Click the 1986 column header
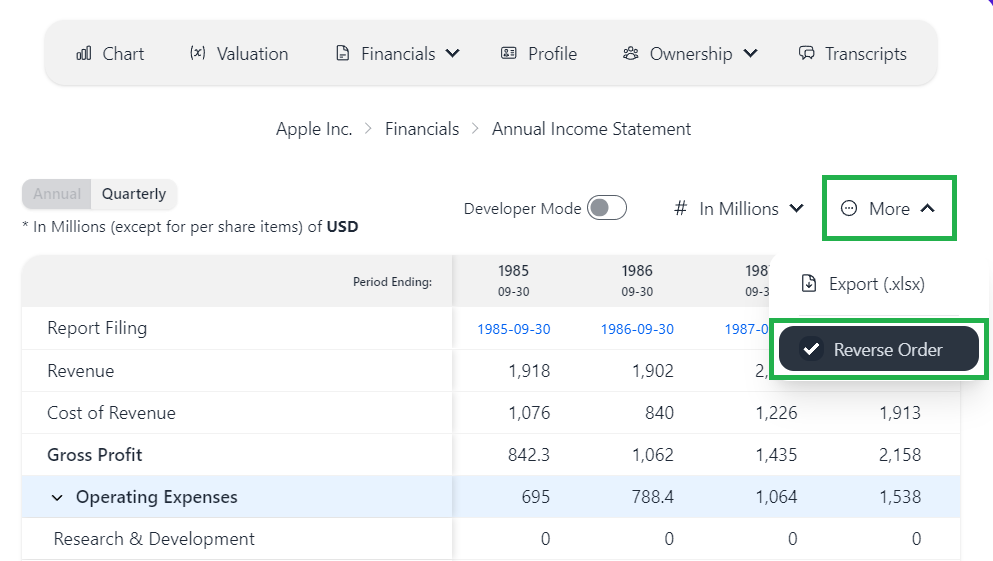The height and width of the screenshot is (561, 993). [x=637, y=280]
